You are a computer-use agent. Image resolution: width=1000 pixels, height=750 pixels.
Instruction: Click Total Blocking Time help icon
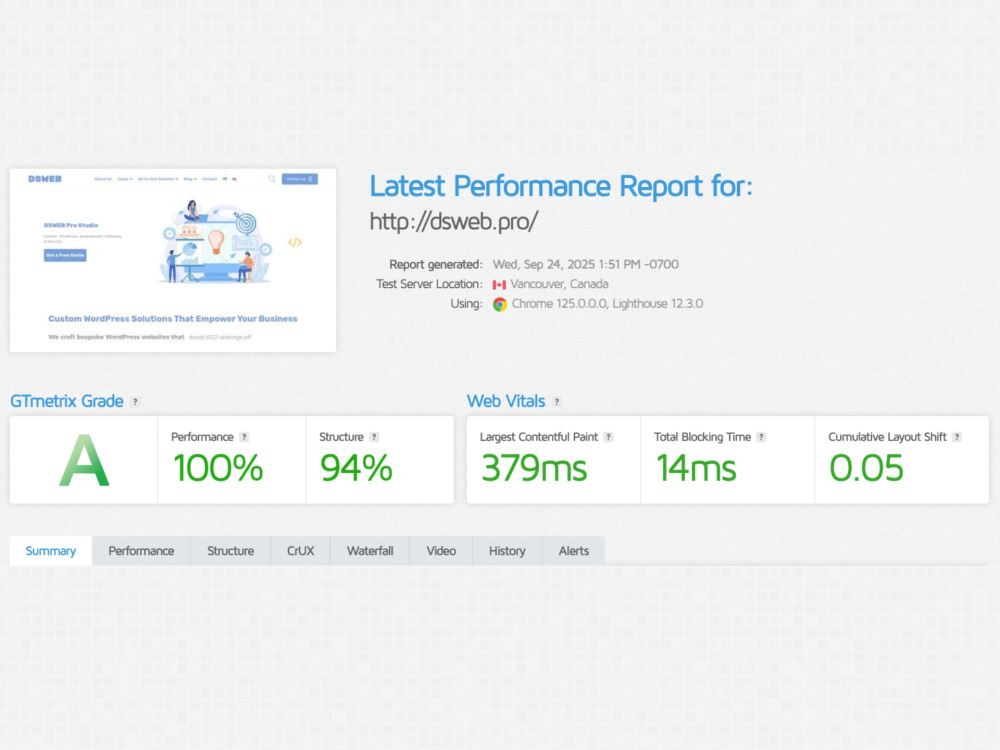pyautogui.click(x=761, y=437)
